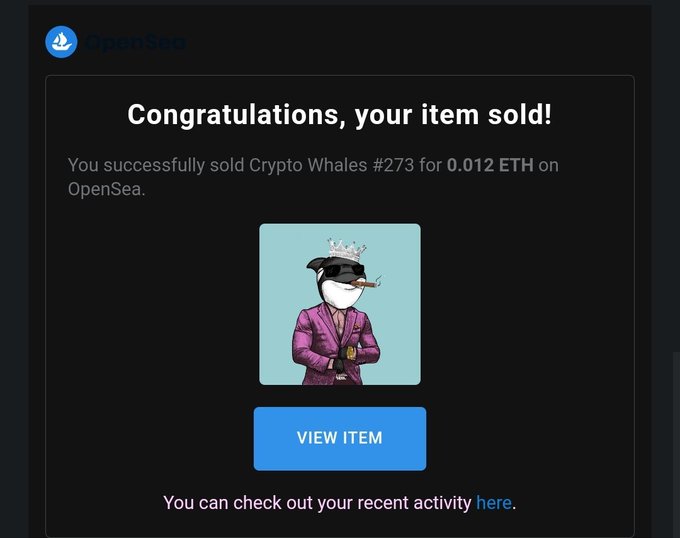The image size is (680, 538).
Task: Follow the 'here' recent activity link
Action: pyautogui.click(x=494, y=503)
